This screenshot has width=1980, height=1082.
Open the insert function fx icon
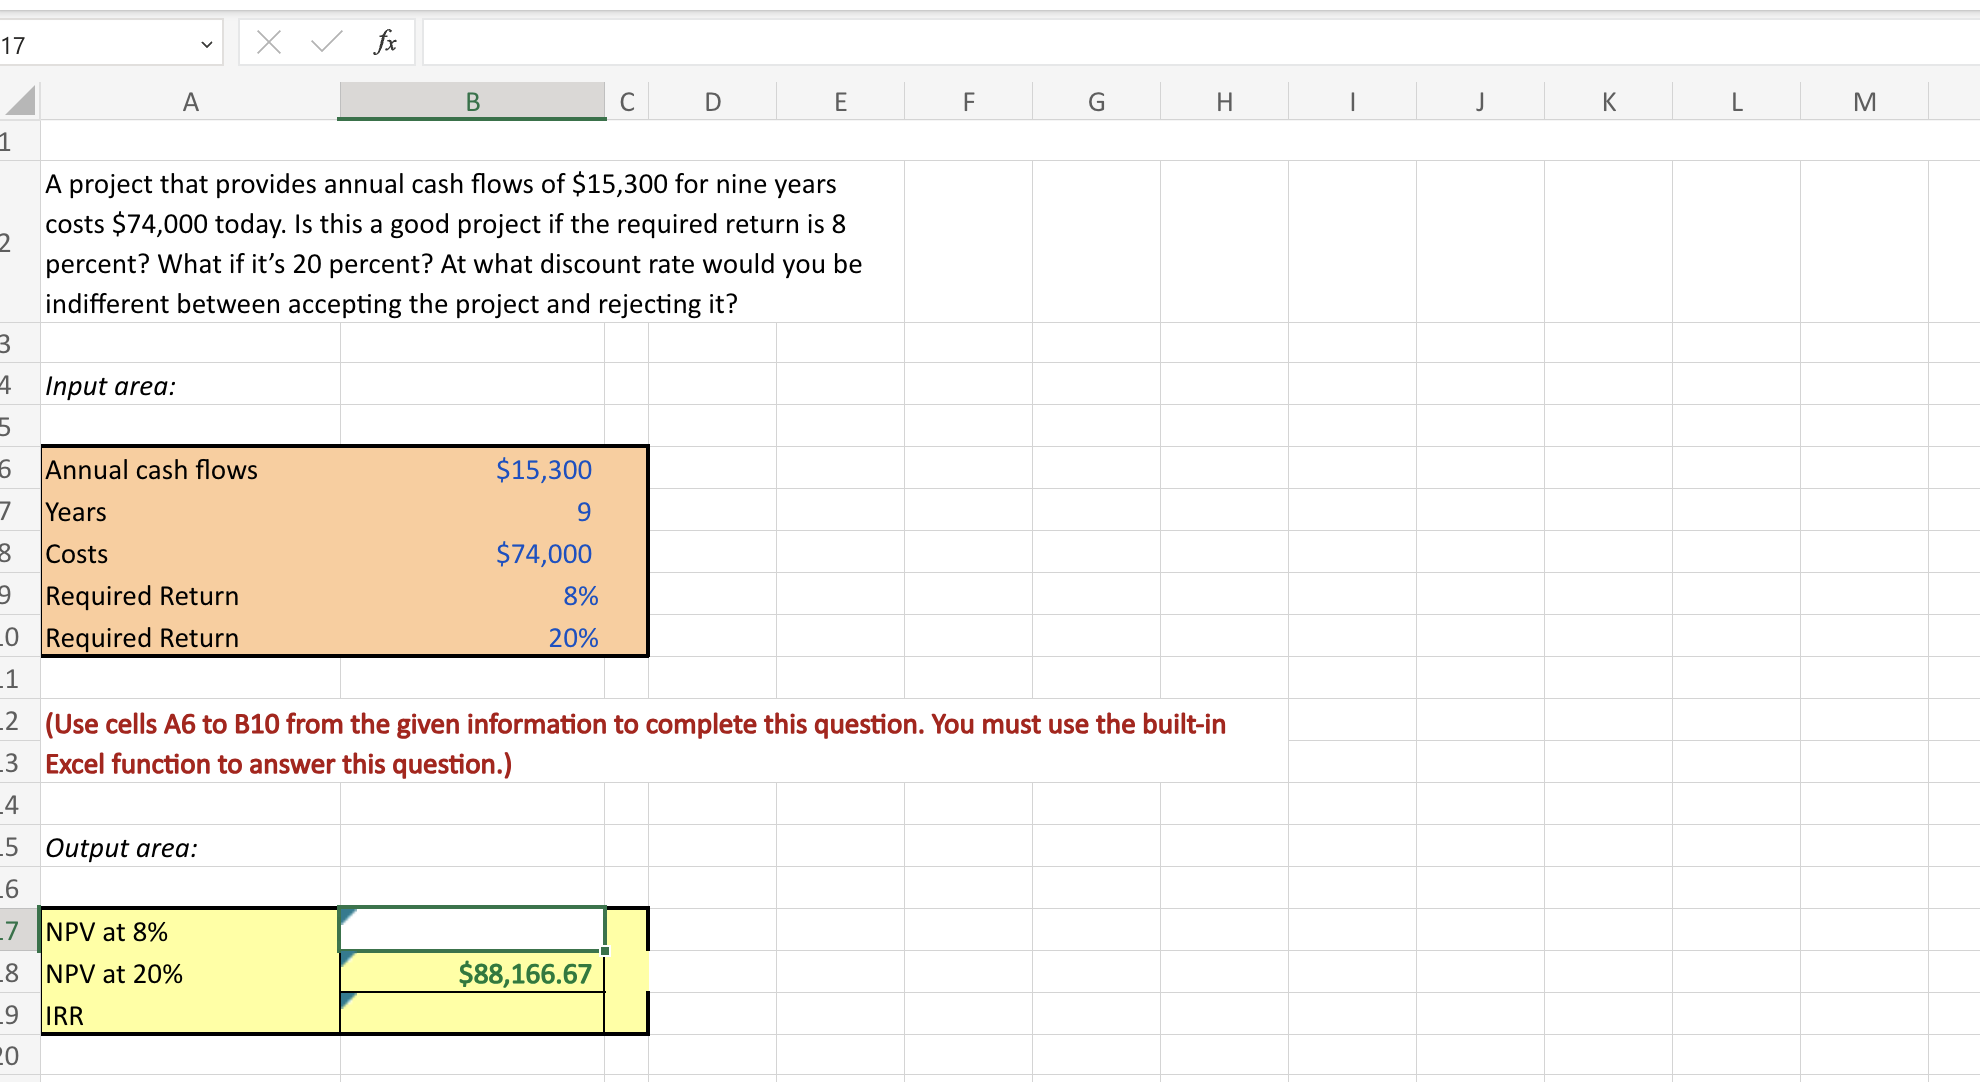point(385,42)
